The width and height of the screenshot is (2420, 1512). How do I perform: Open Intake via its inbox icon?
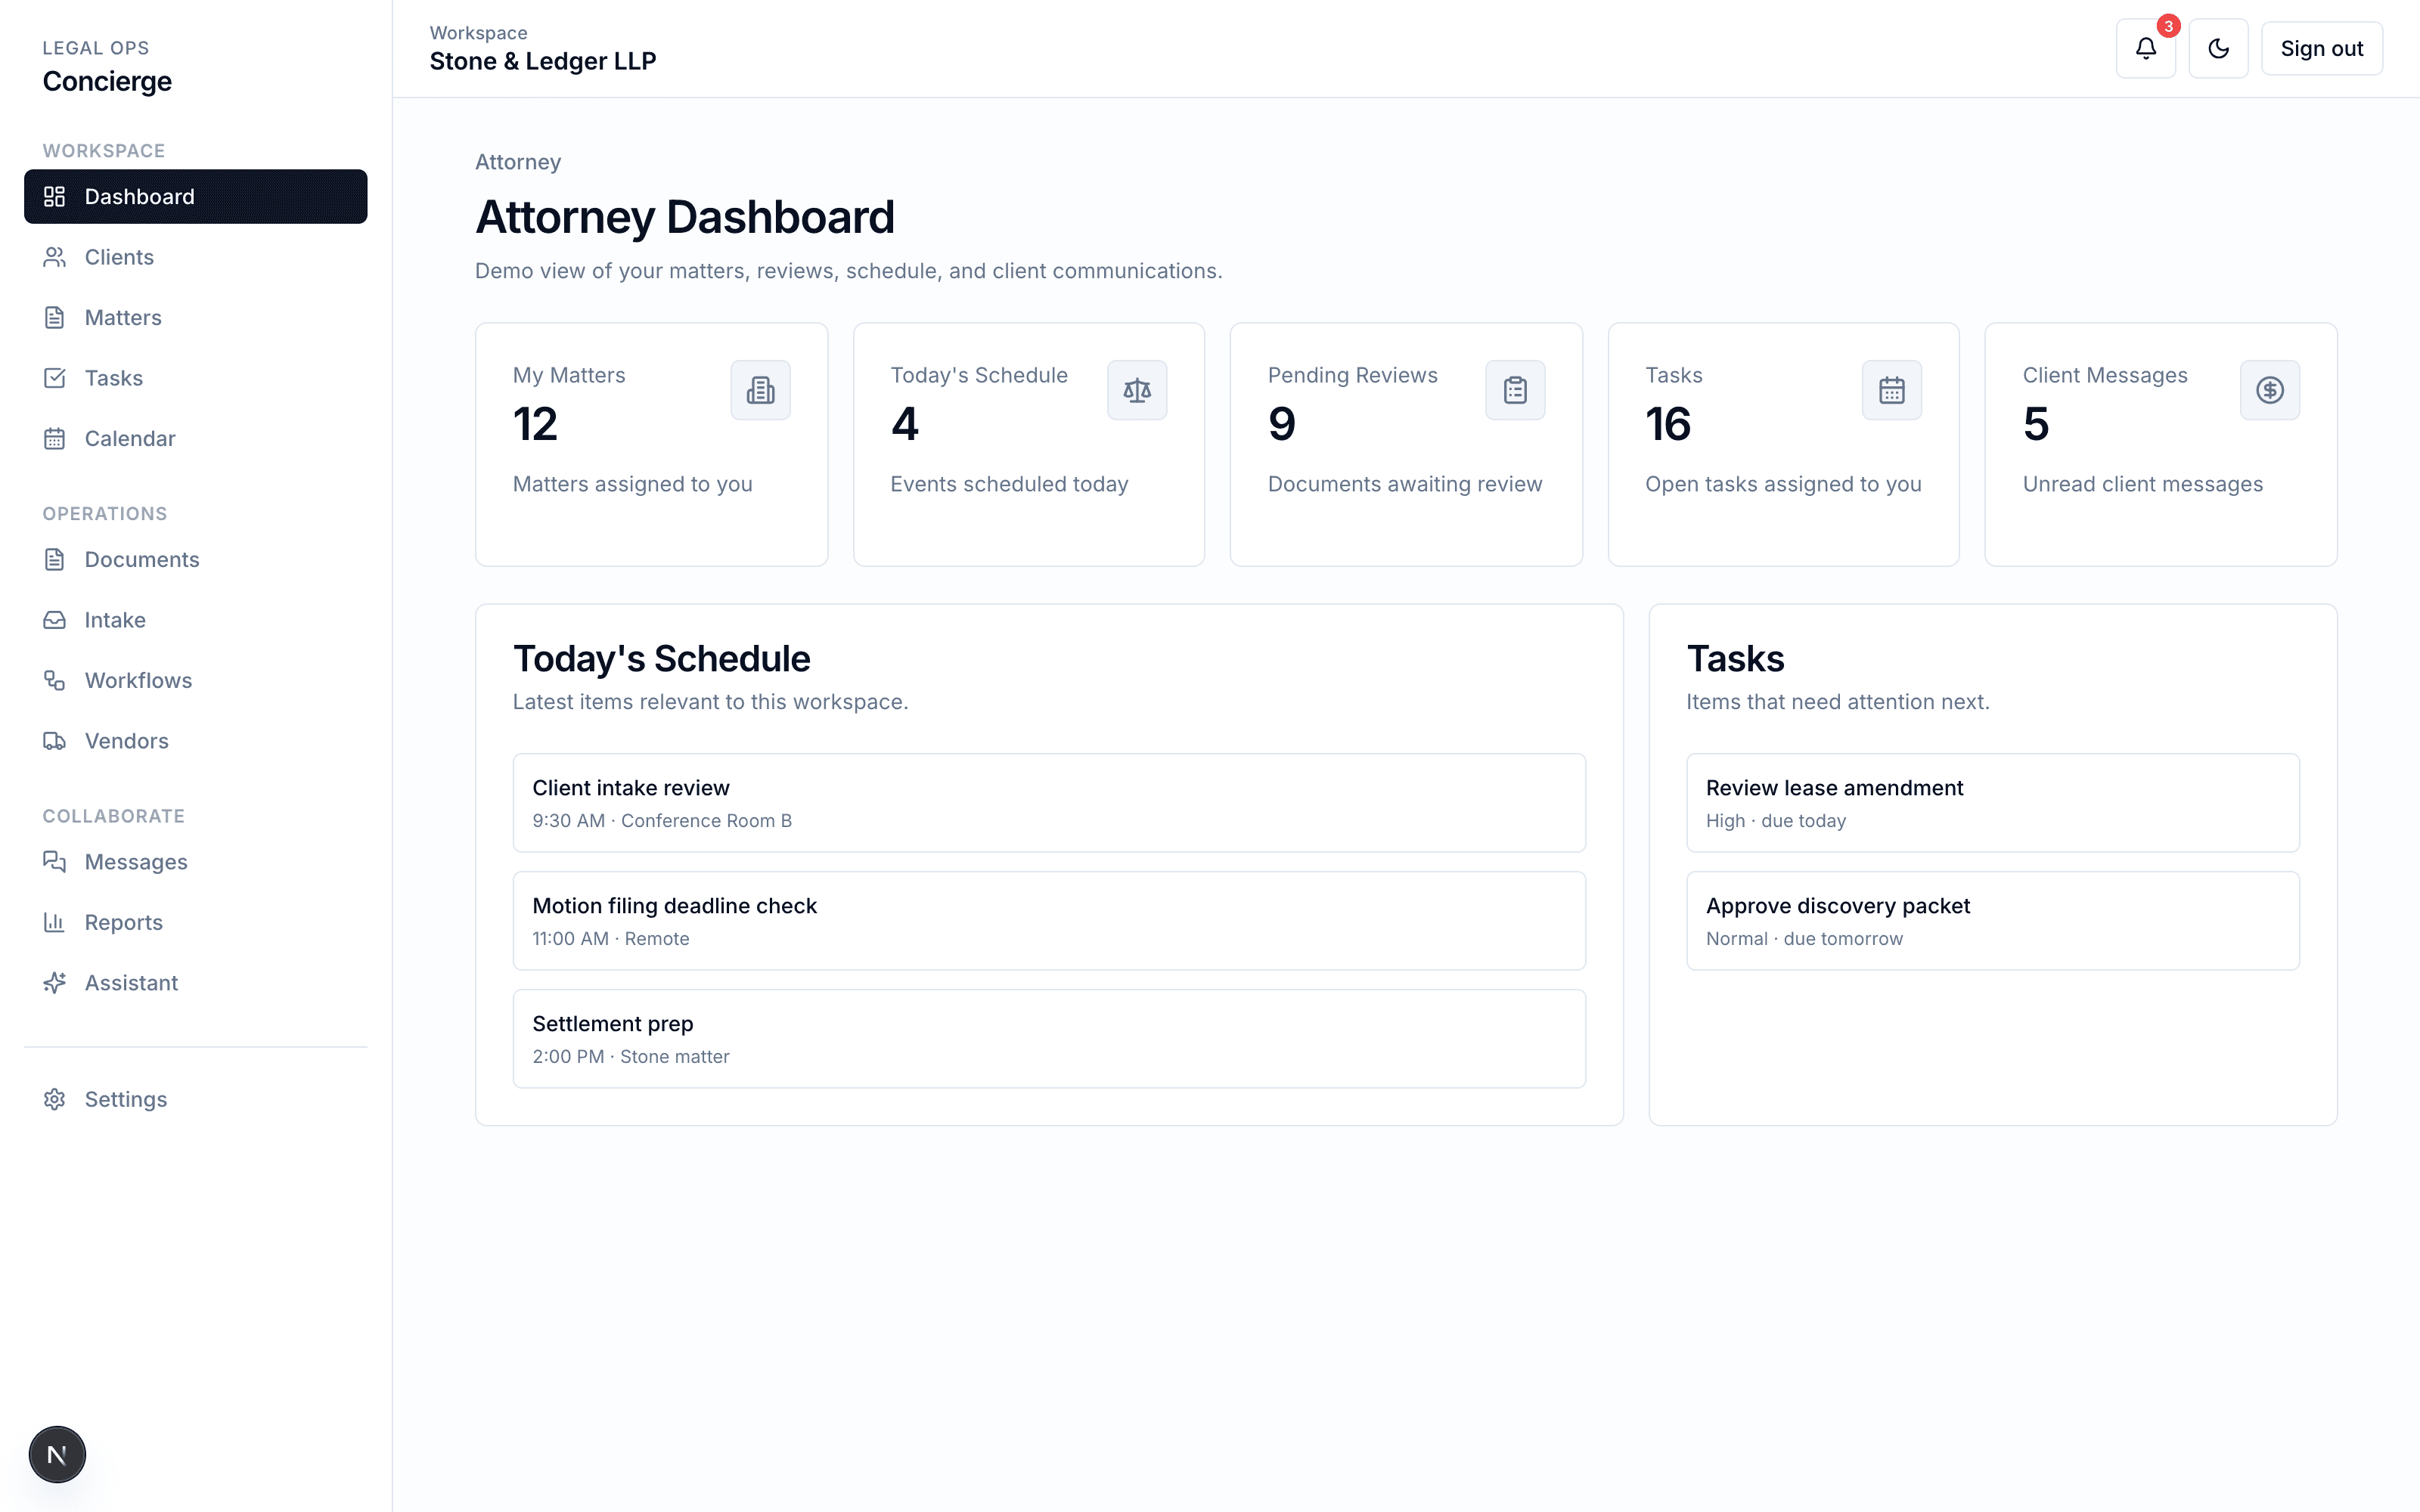pos(54,620)
